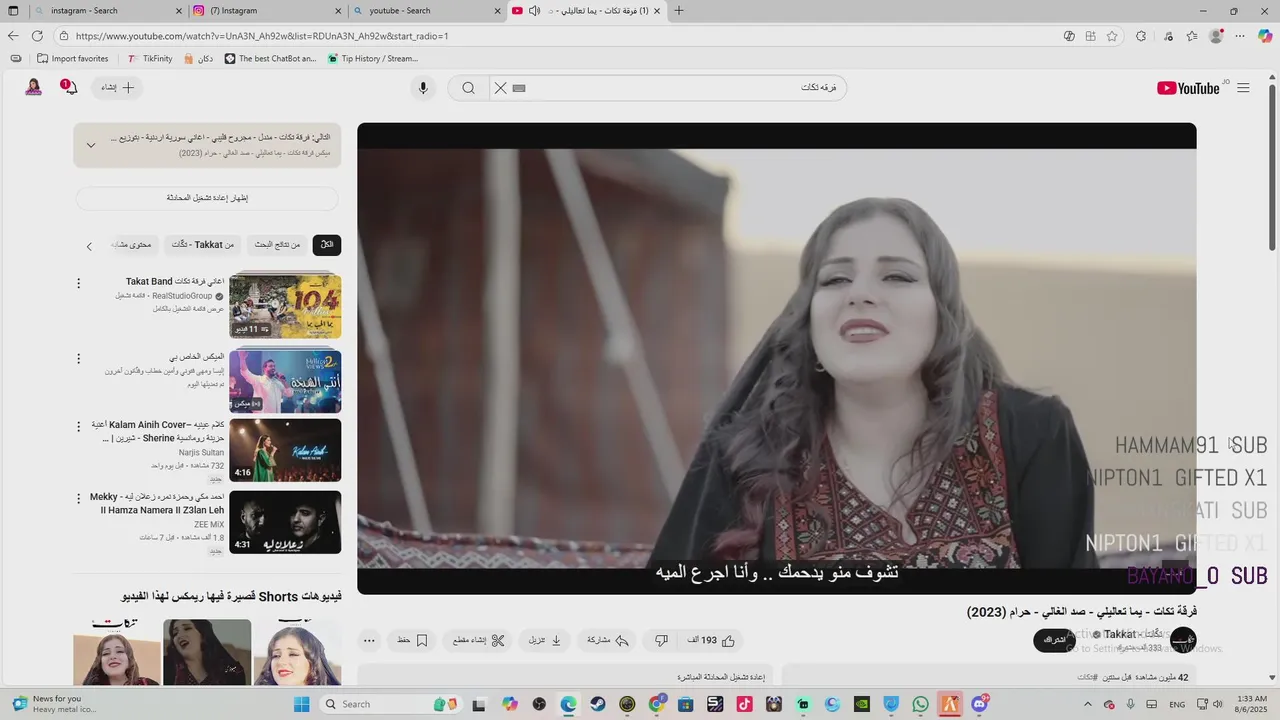The width and height of the screenshot is (1280, 720).
Task: Switch language via ENG indicator
Action: (1178, 704)
